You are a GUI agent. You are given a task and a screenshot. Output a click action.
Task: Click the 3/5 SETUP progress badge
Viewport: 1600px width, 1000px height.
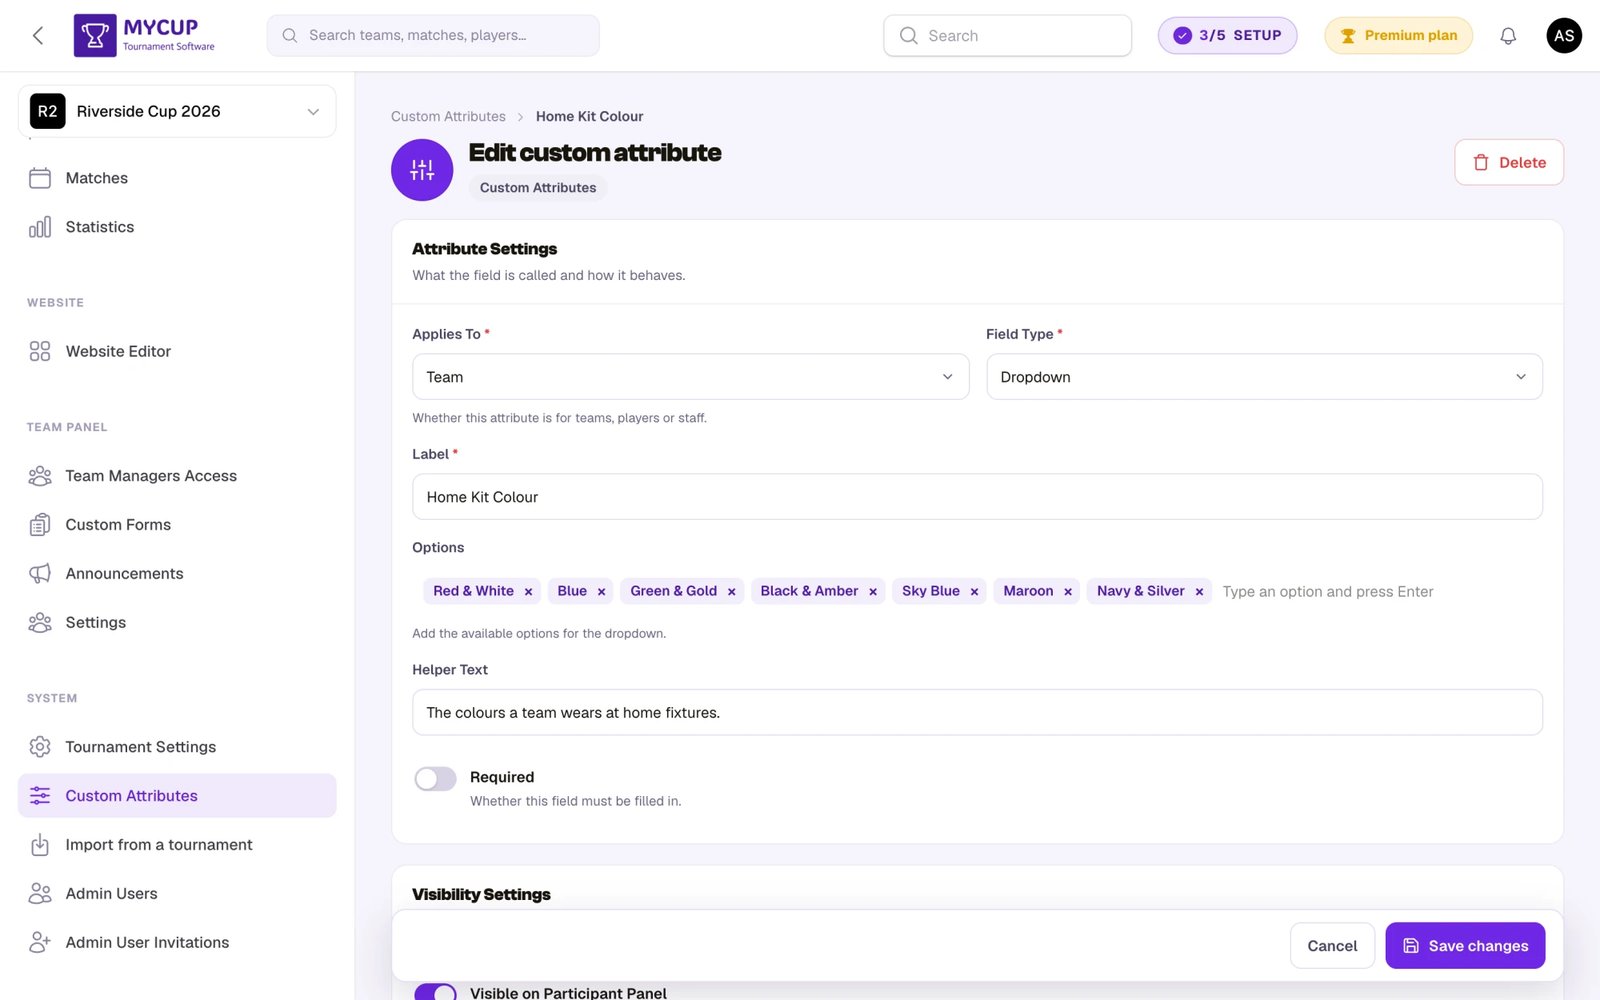coord(1227,35)
